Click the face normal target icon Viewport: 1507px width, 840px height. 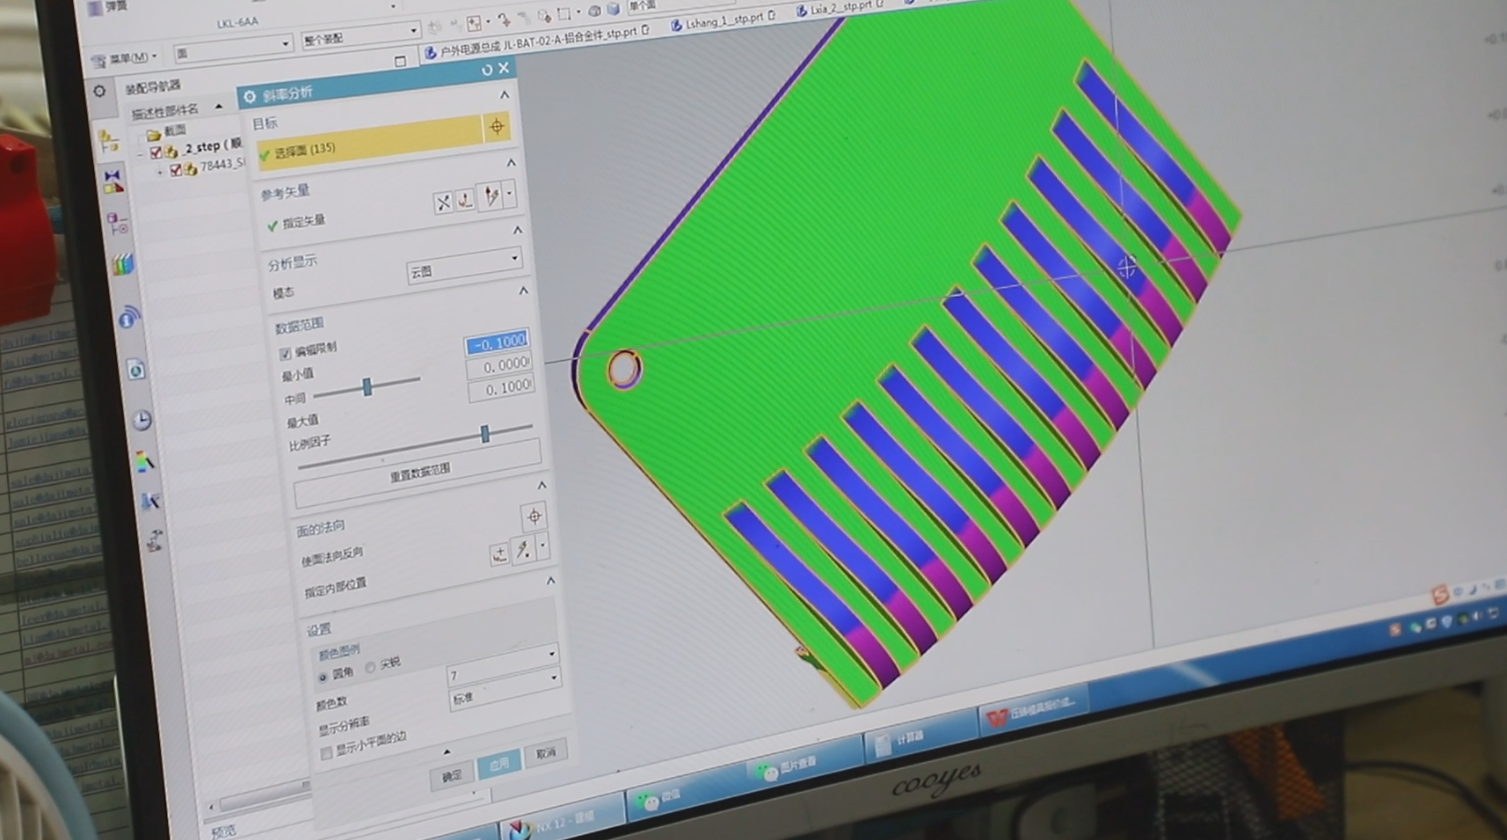(x=534, y=516)
